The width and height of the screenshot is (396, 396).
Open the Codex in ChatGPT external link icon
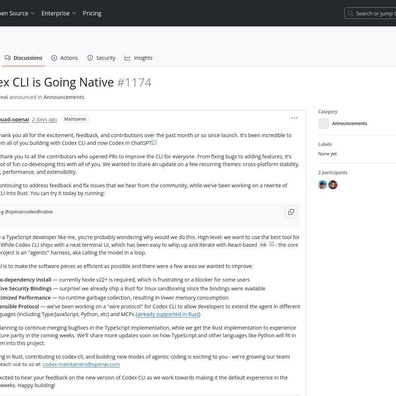tap(154, 143)
